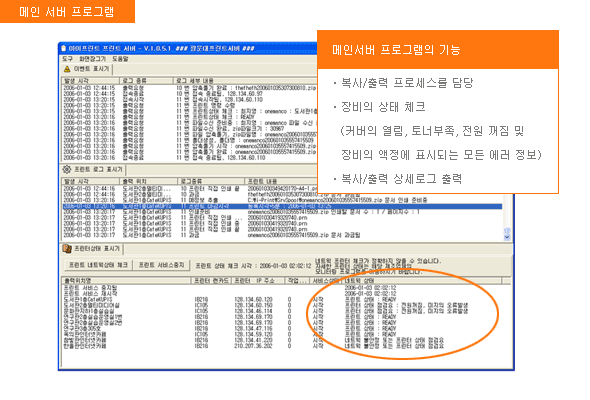
Task: Click the 출력위치명 column header in the printer list
Action: tap(127, 281)
